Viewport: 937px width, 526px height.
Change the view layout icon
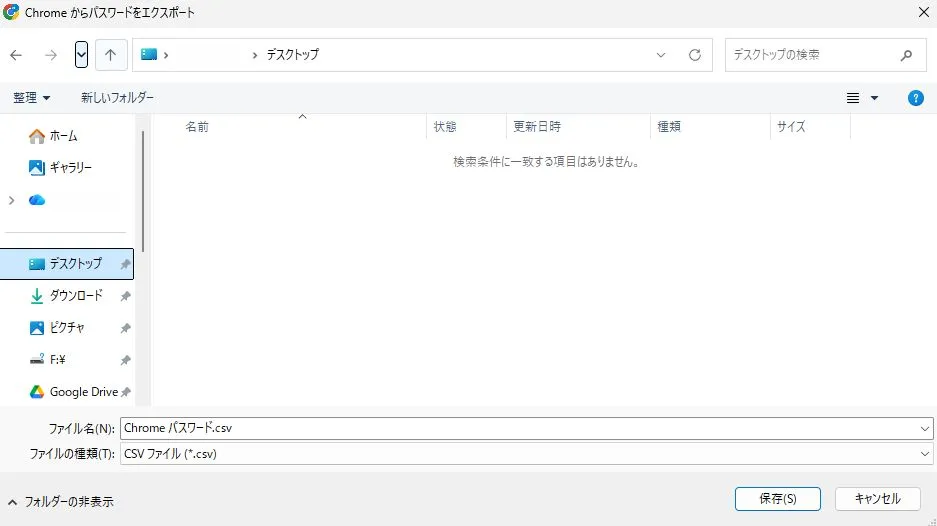(853, 98)
